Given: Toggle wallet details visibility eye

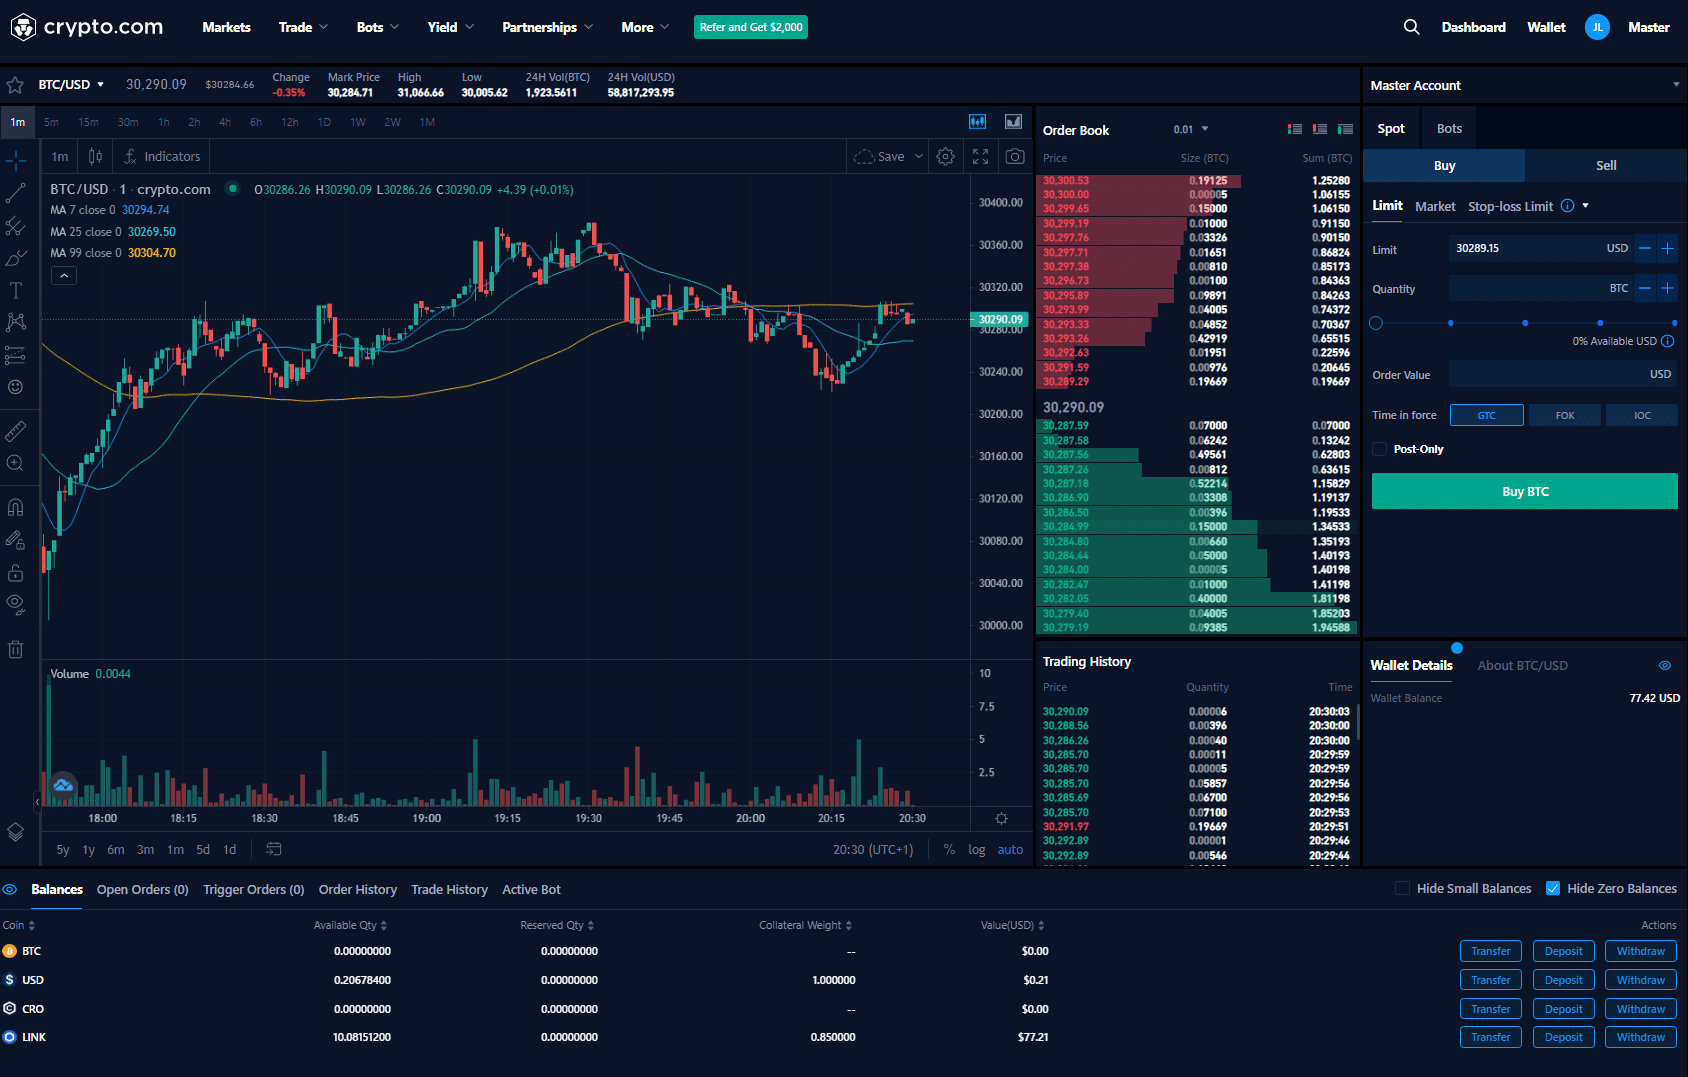Looking at the screenshot, I should click(x=1665, y=665).
